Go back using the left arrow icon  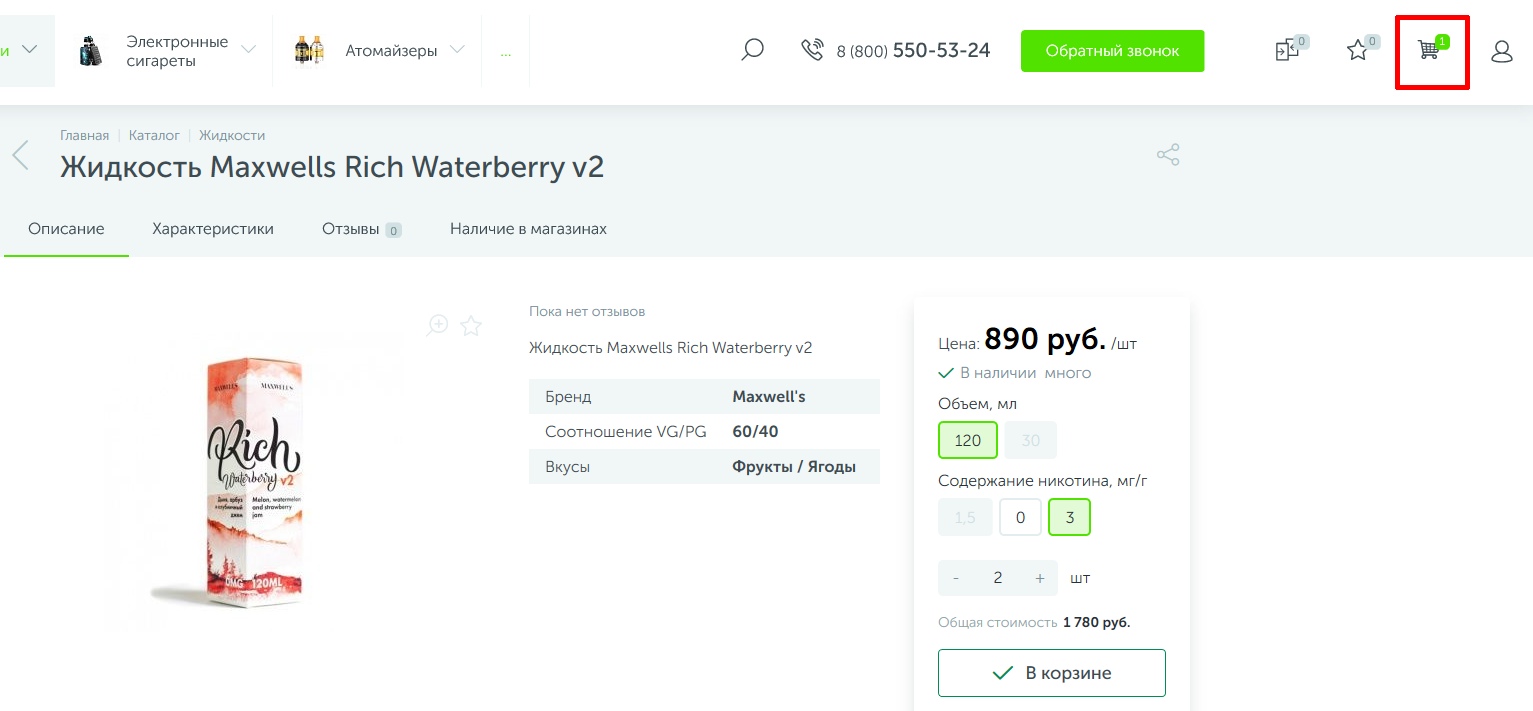pyautogui.click(x=20, y=156)
